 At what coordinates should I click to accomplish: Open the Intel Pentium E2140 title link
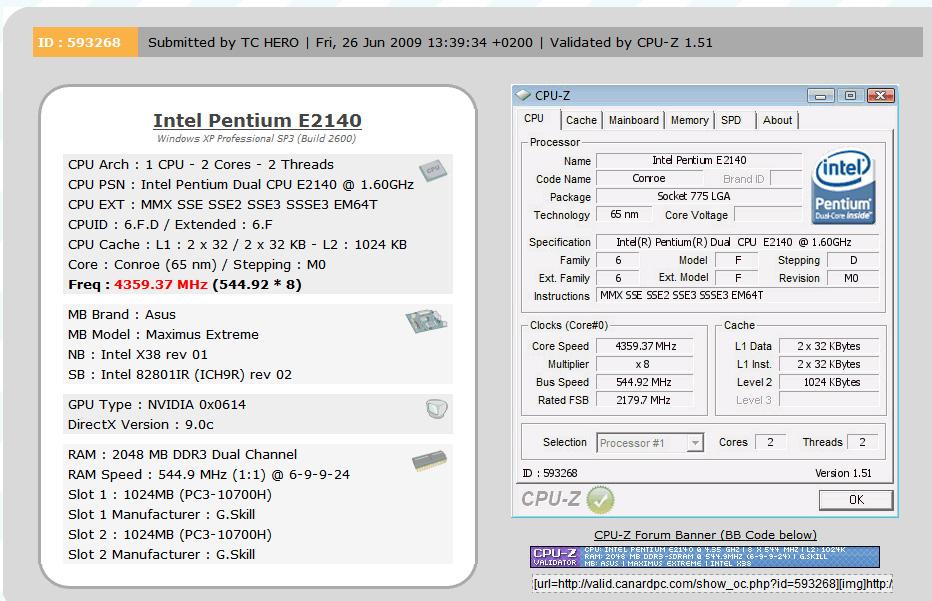[257, 121]
